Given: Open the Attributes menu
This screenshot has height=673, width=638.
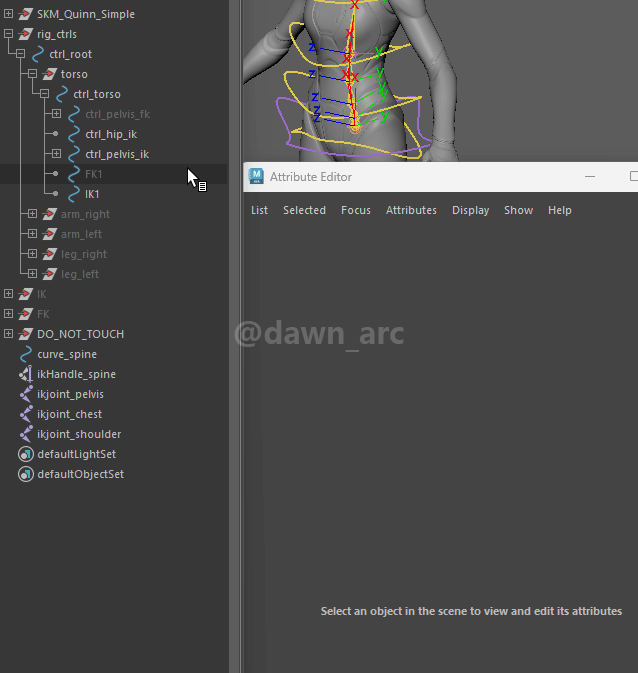Looking at the screenshot, I should (411, 210).
